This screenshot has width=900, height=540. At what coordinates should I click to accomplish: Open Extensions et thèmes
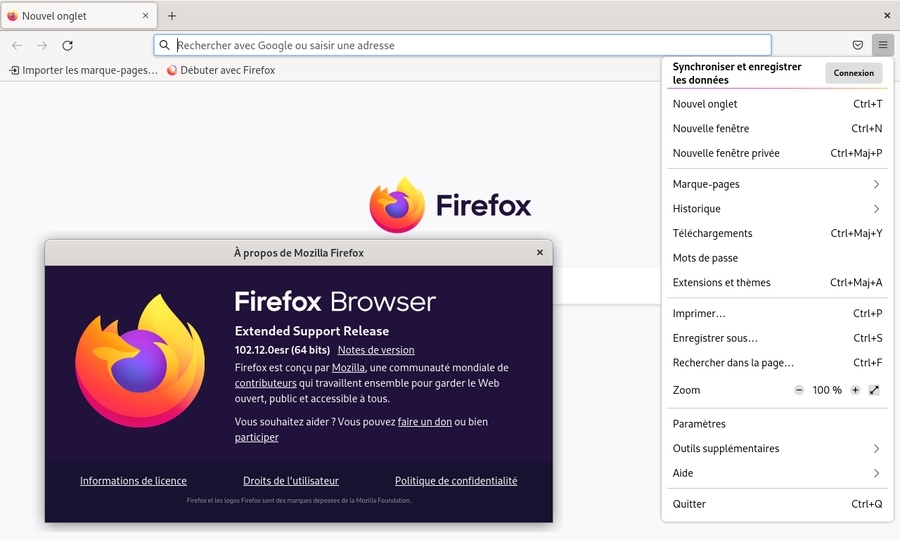tap(777, 282)
